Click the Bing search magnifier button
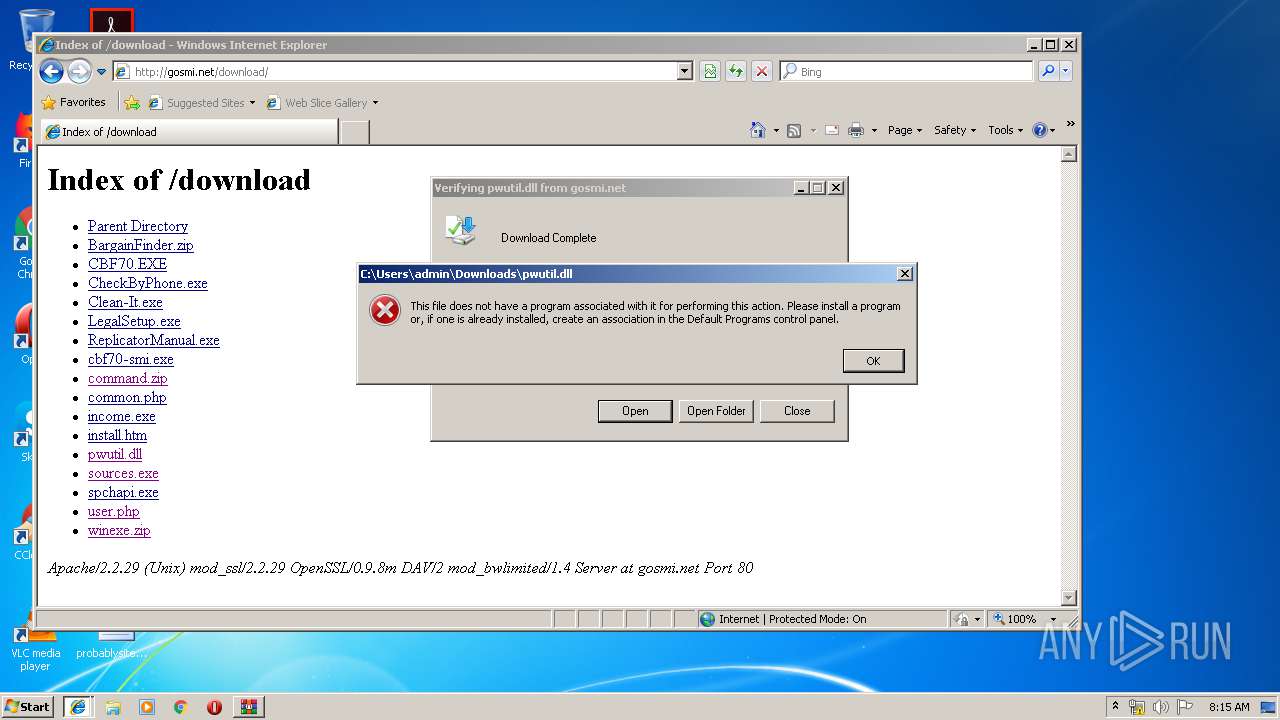The height and width of the screenshot is (720, 1280). (1047, 71)
